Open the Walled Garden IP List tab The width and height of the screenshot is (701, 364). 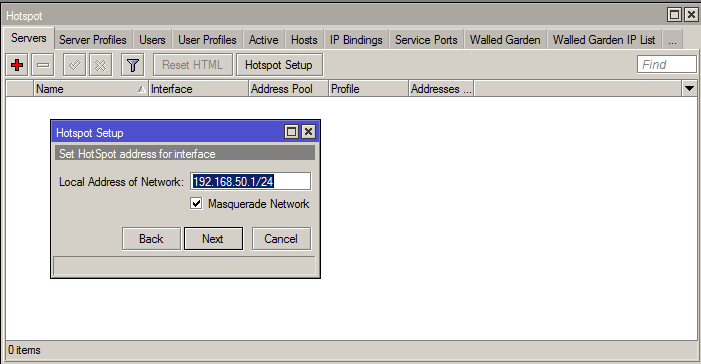pos(604,40)
